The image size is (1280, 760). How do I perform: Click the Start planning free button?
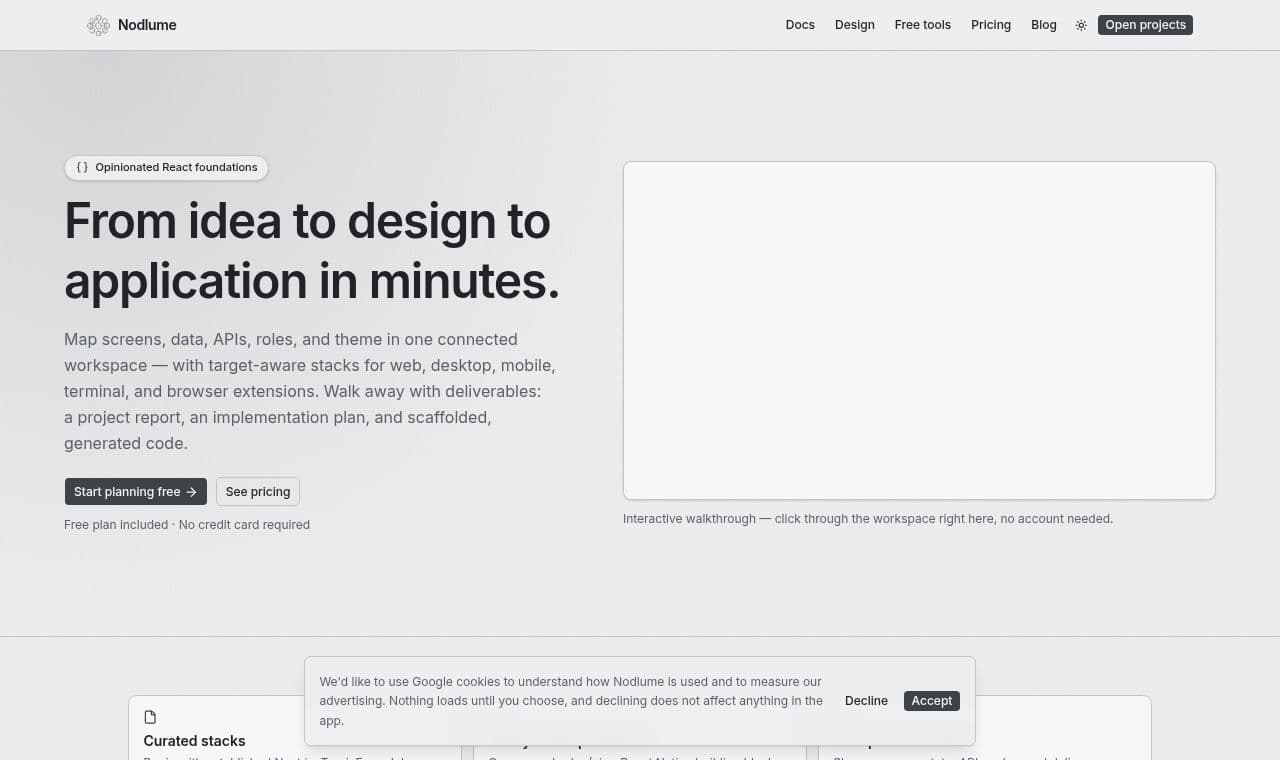coord(136,491)
